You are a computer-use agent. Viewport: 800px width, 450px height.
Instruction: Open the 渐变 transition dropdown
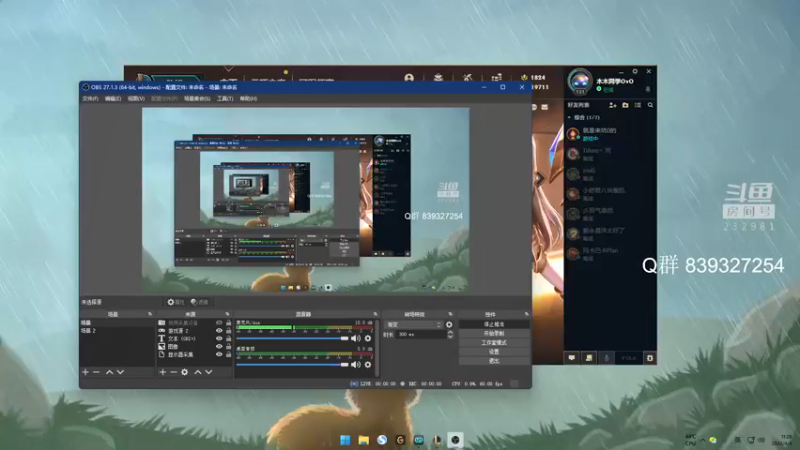413,324
